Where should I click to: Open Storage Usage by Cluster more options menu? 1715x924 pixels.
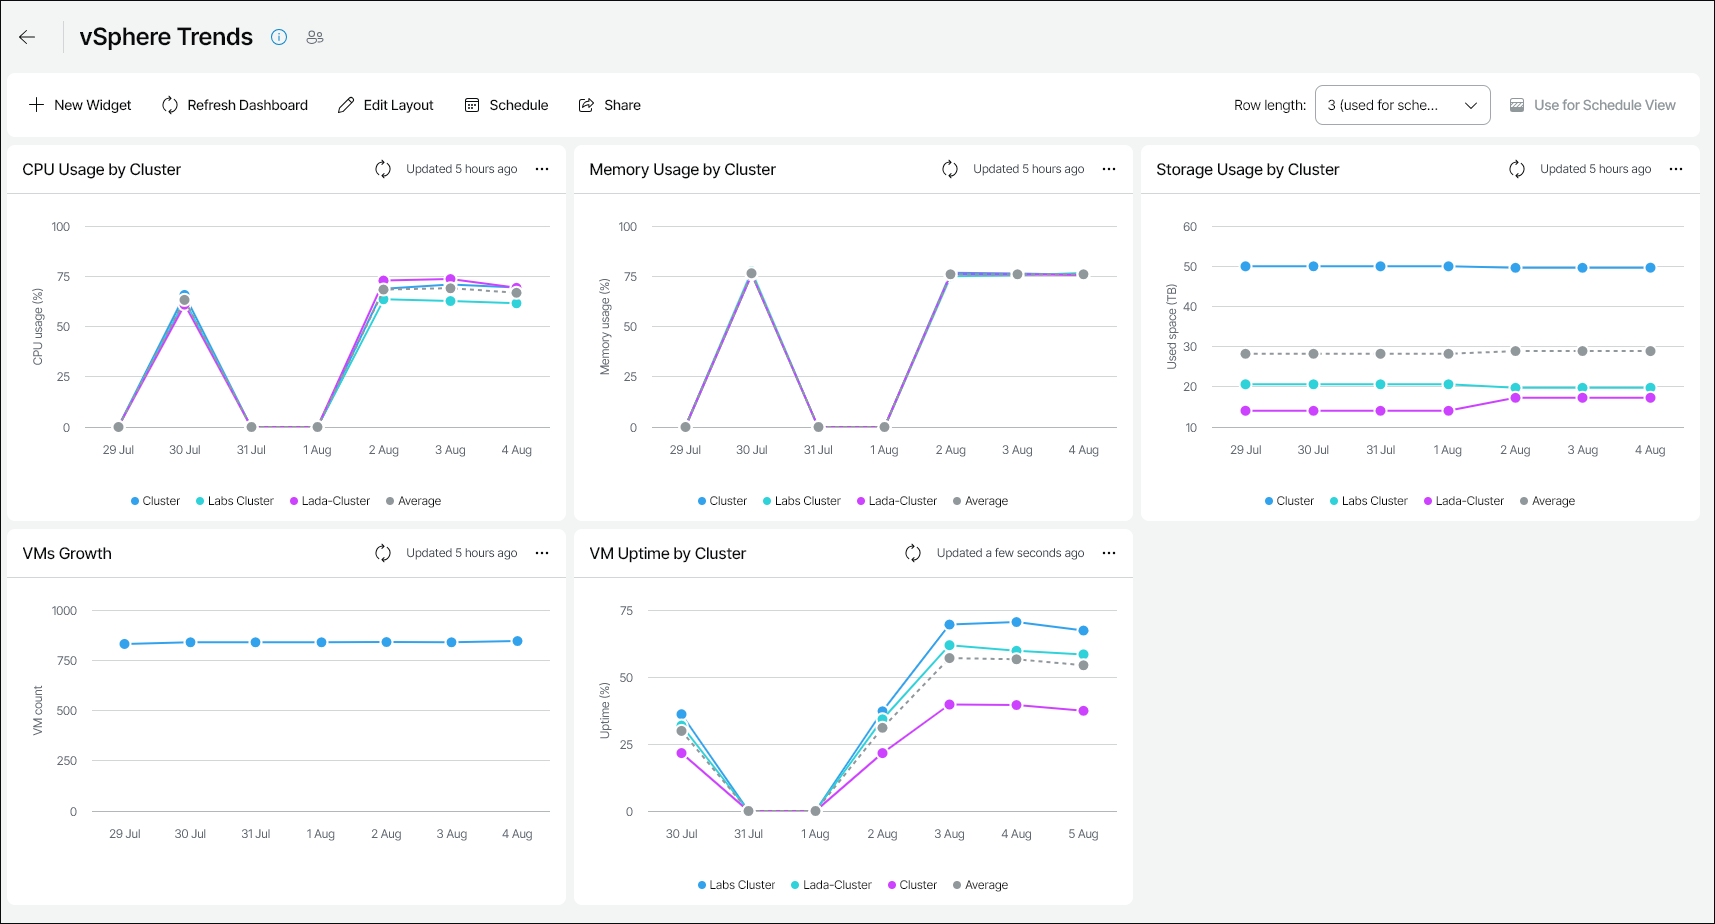click(x=1676, y=169)
